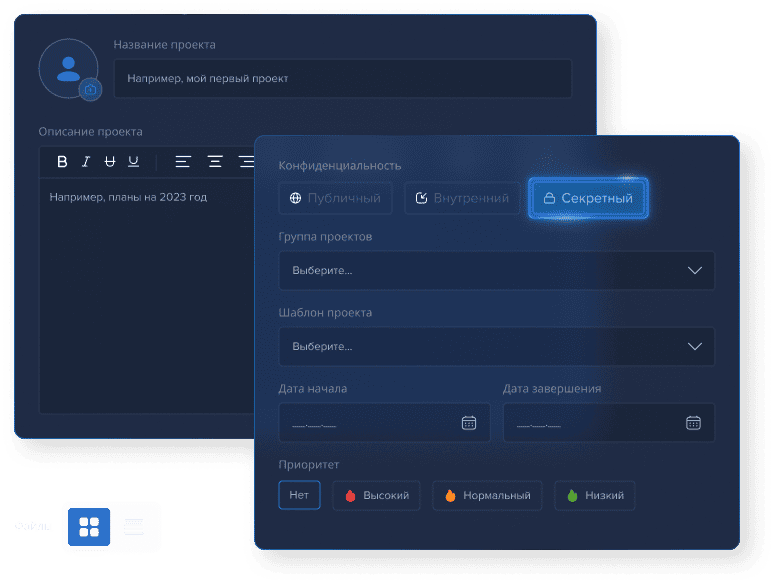774x584 pixels.
Task: Set priority to Высокий
Action: 376,495
